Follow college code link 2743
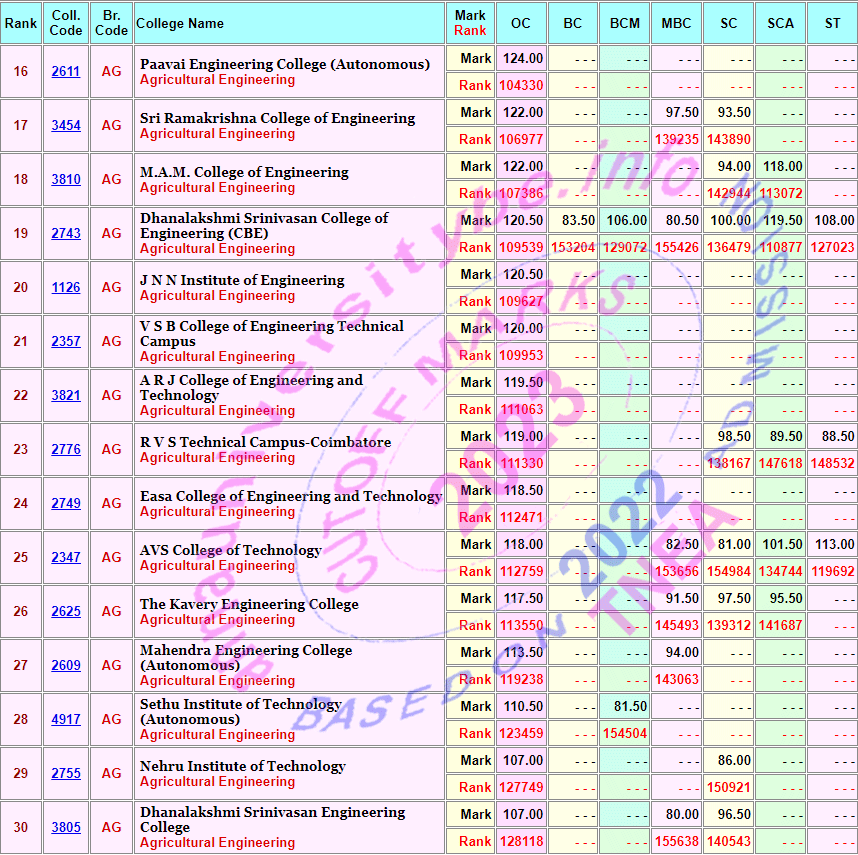This screenshot has width=858, height=855. click(66, 234)
